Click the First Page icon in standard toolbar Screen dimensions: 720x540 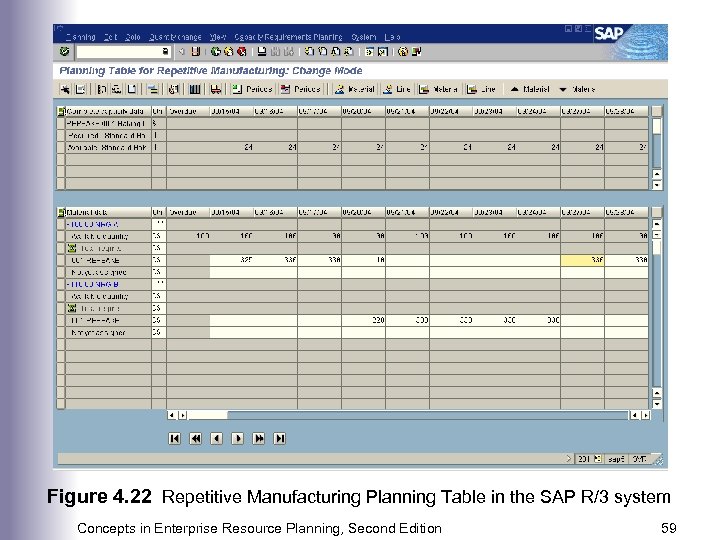(x=309, y=51)
